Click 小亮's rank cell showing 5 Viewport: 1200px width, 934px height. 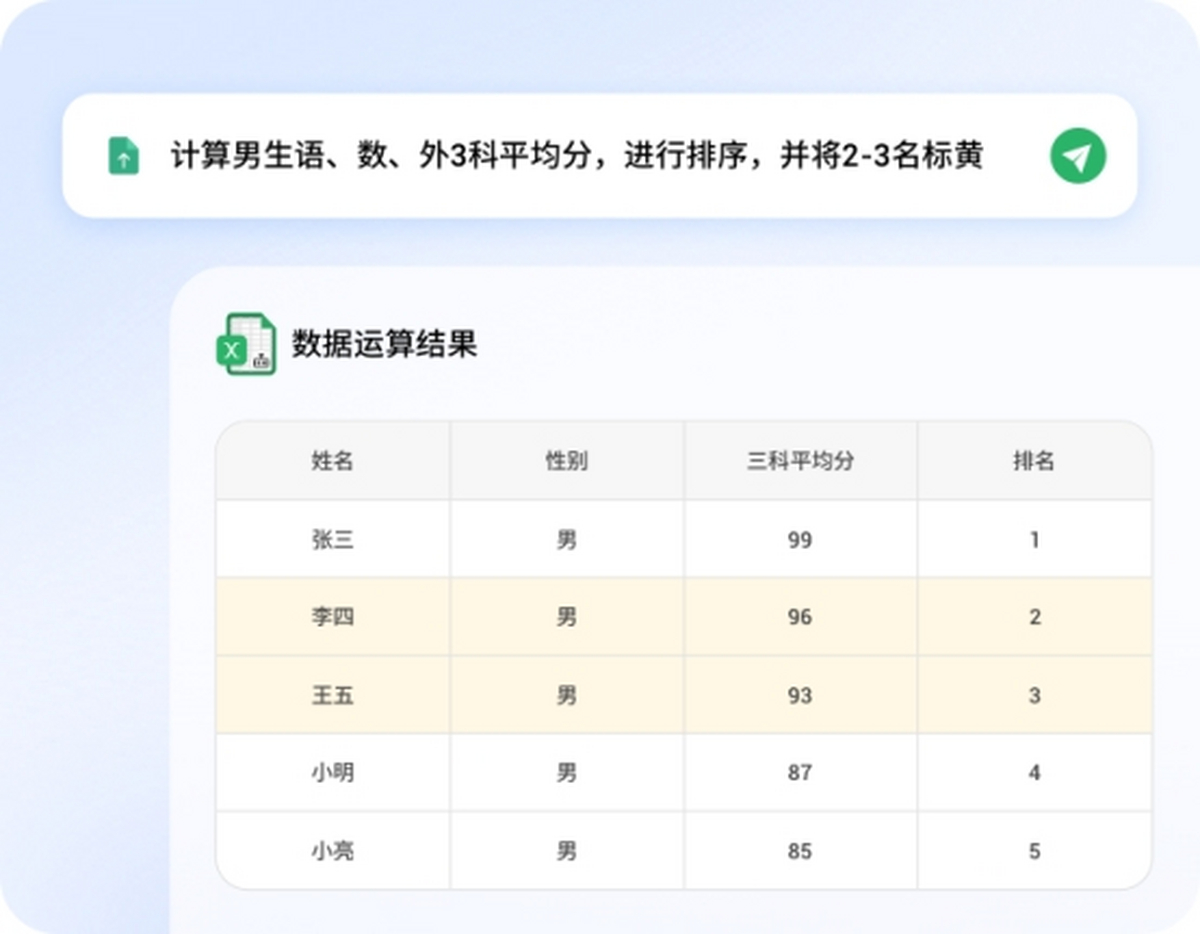pyautogui.click(x=1034, y=850)
